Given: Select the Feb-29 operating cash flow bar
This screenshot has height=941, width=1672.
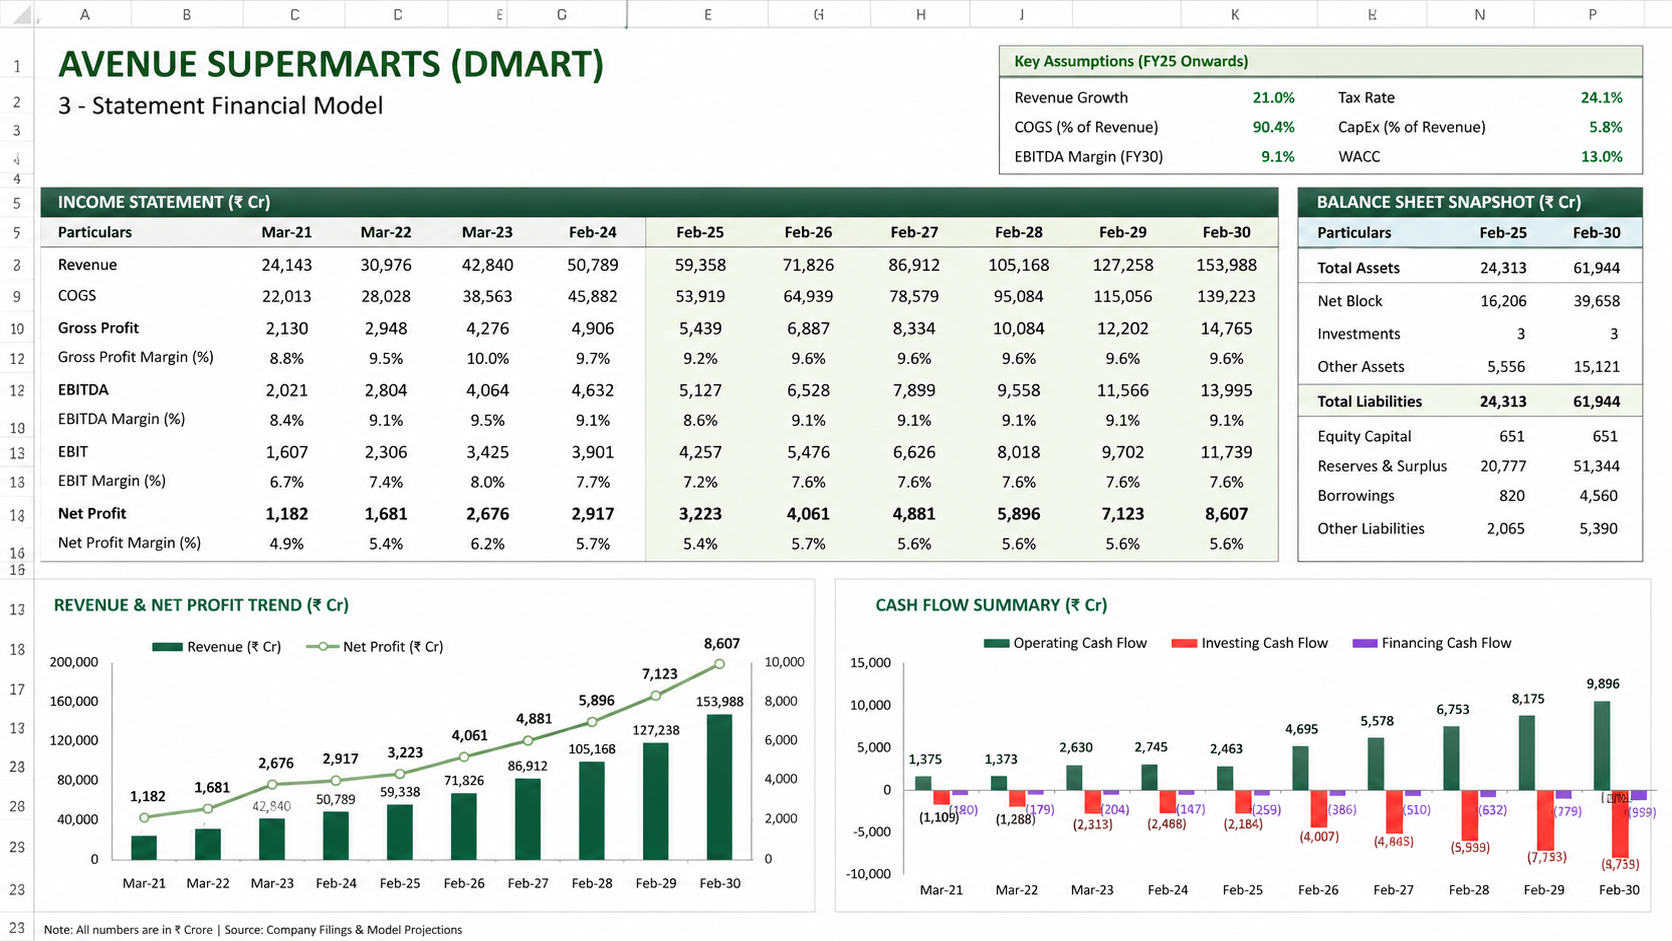Looking at the screenshot, I should pyautogui.click(x=1527, y=752).
